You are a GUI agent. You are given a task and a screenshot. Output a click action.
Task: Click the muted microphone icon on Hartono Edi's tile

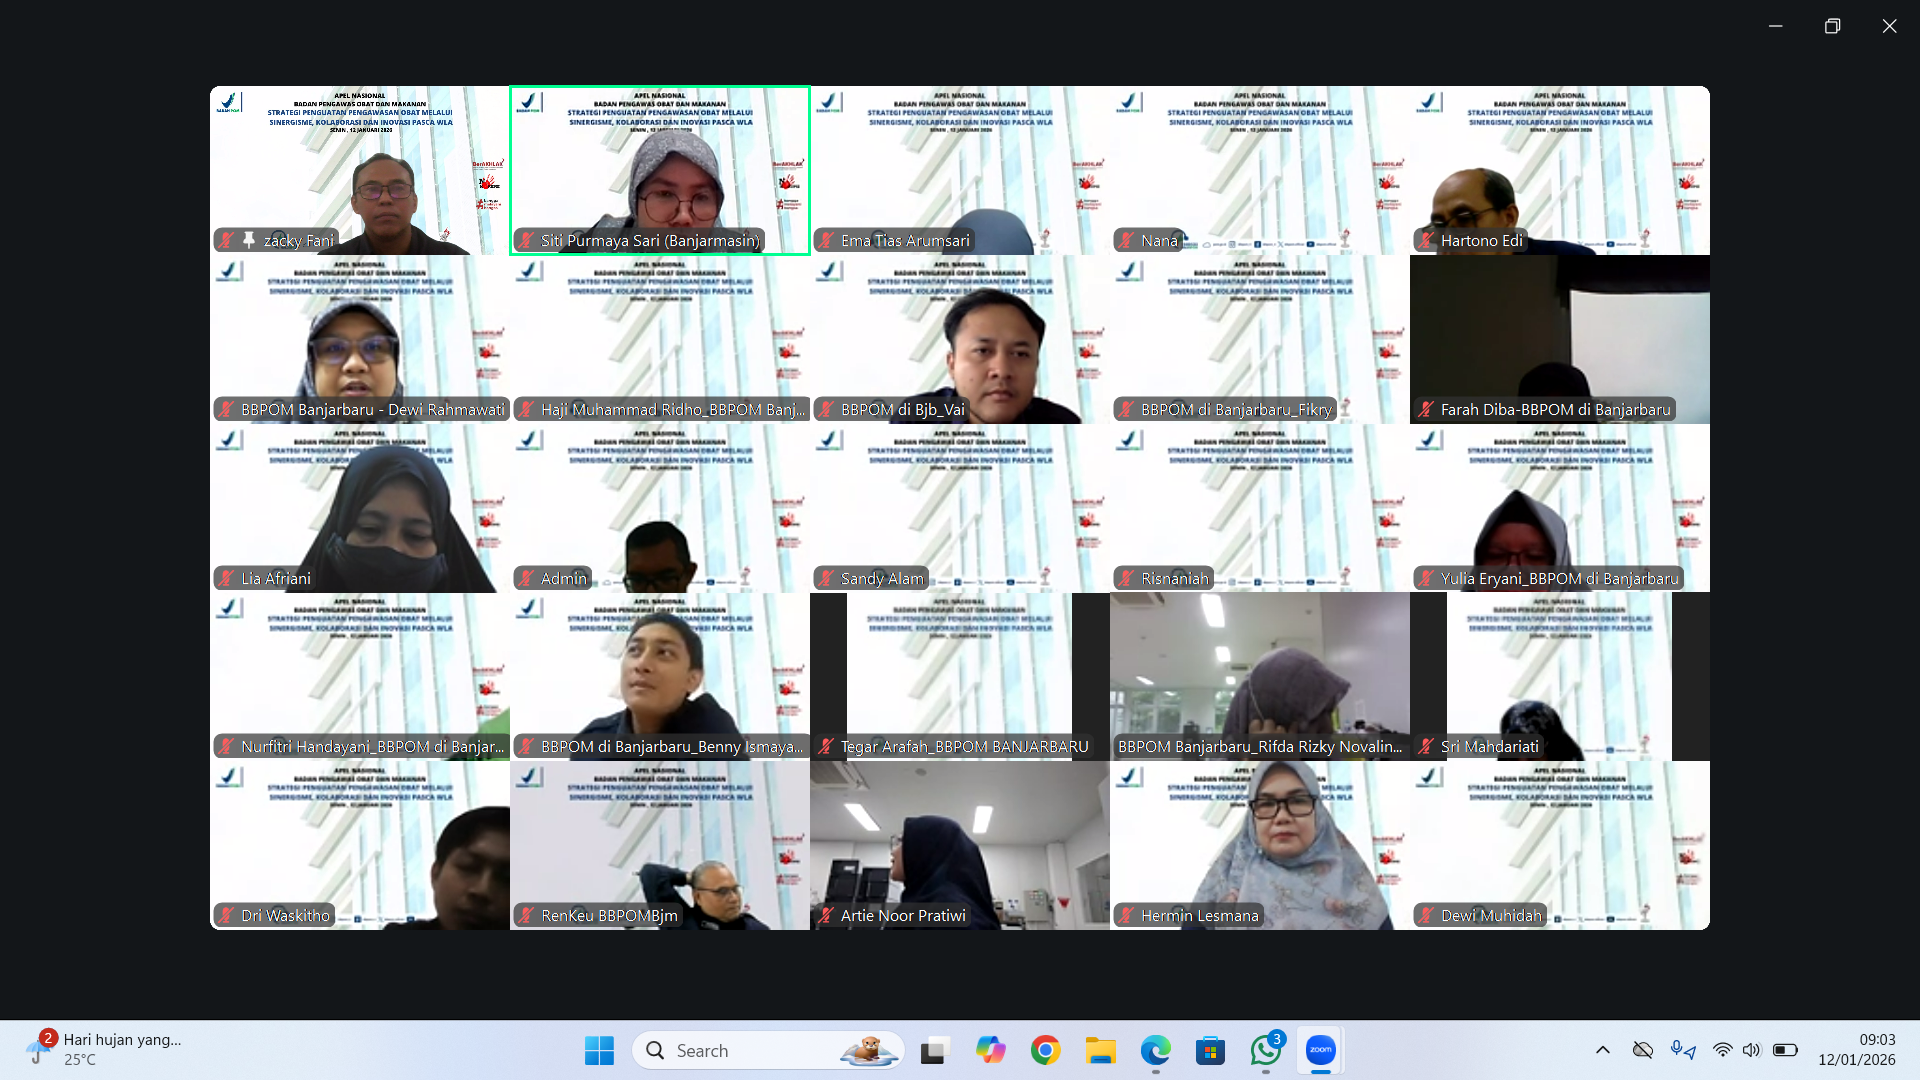[1426, 240]
